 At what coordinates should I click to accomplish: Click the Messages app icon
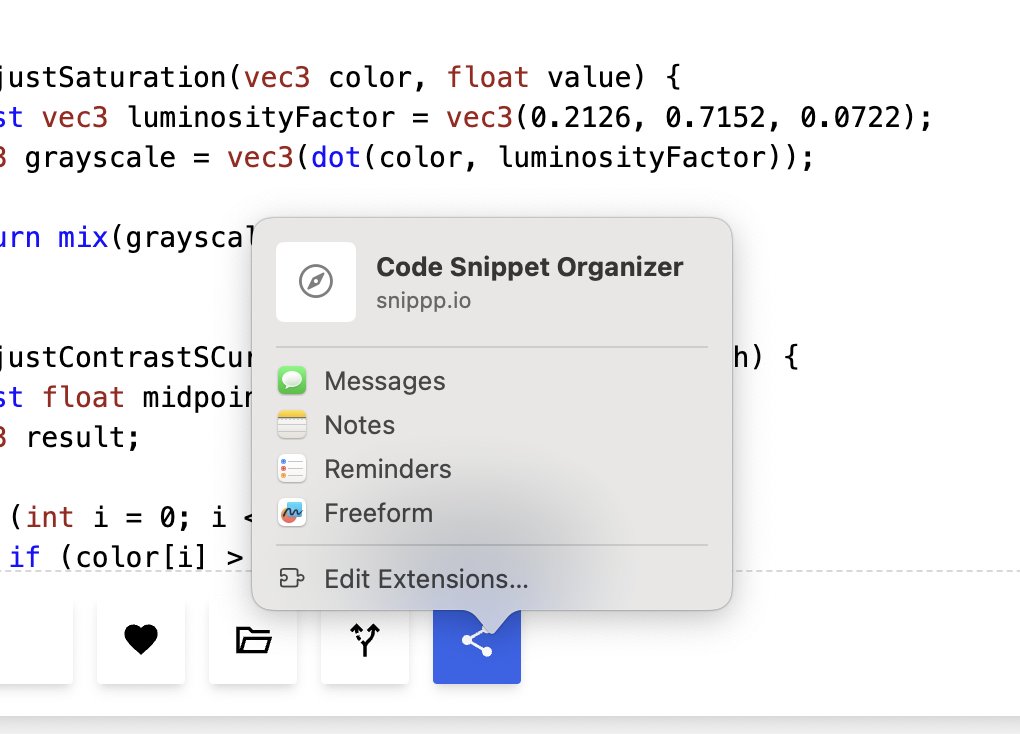(292, 381)
